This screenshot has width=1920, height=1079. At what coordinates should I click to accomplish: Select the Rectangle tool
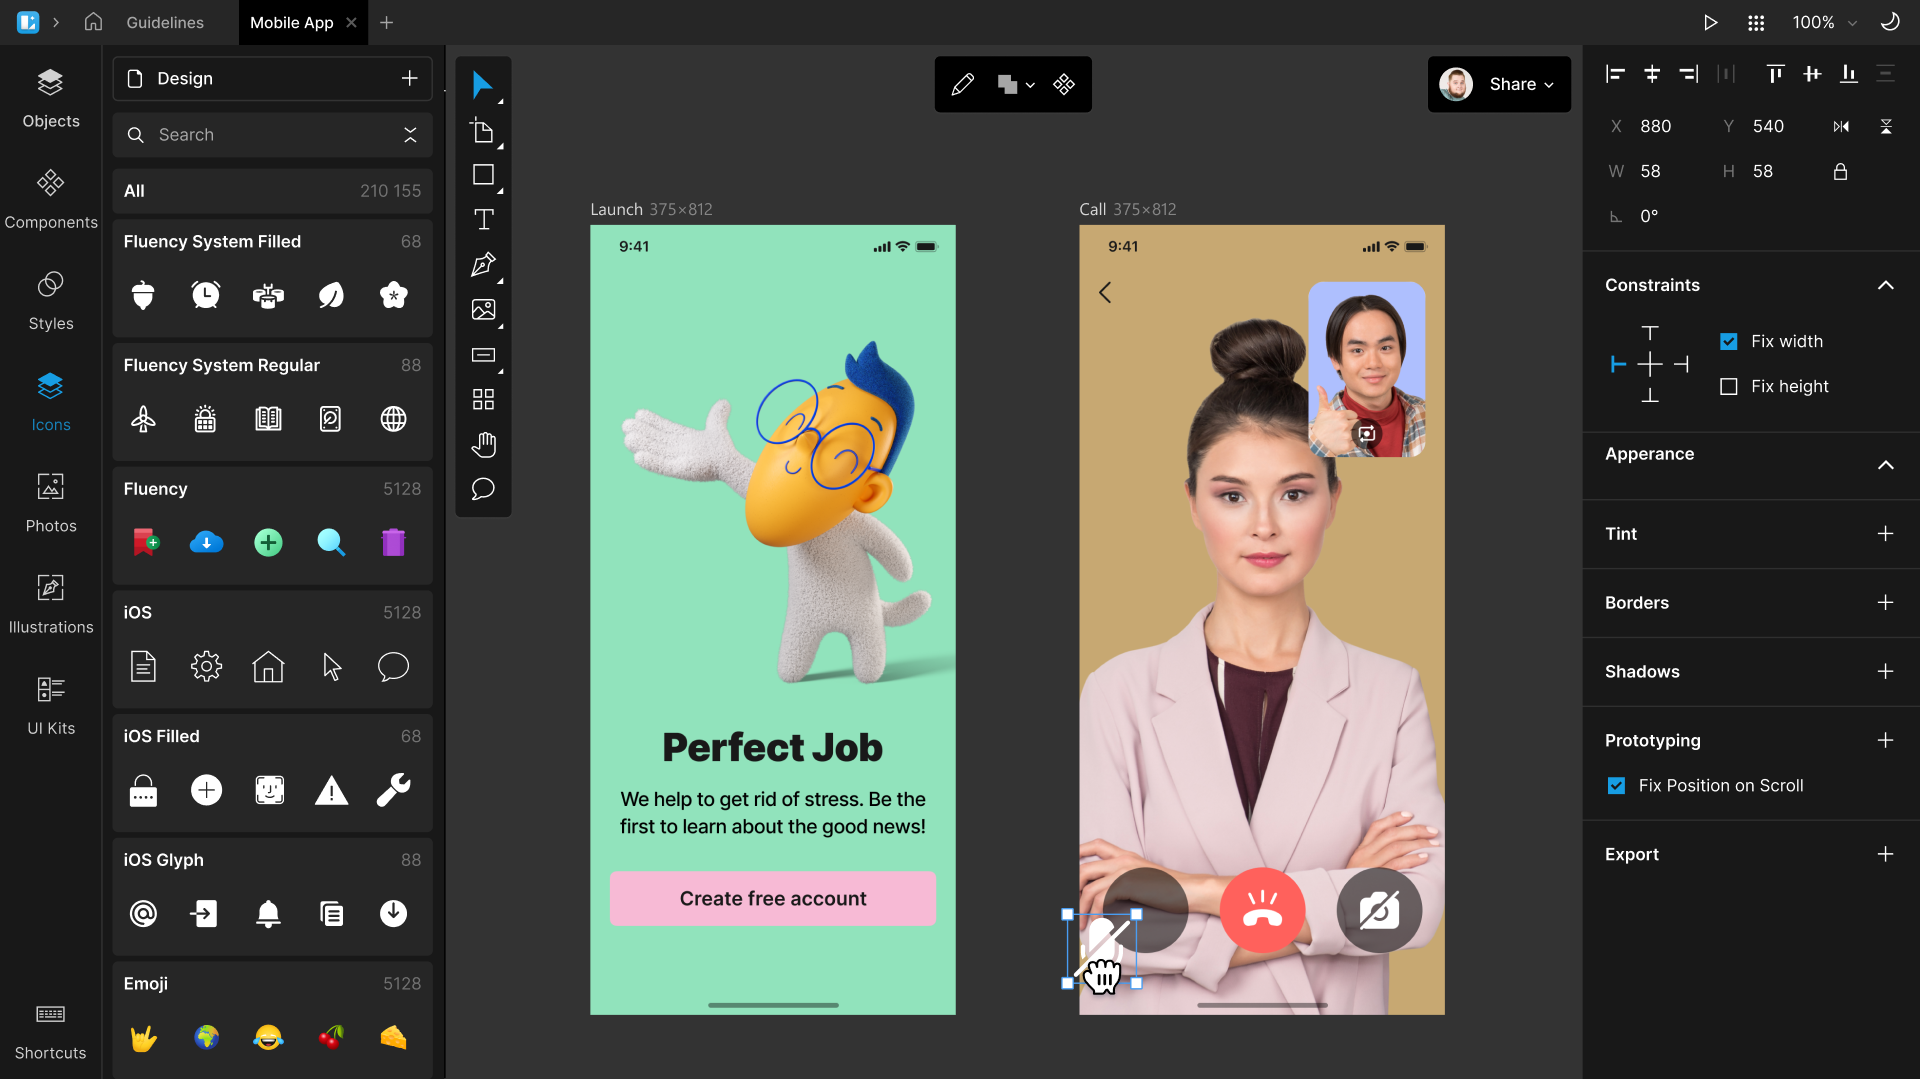483,175
